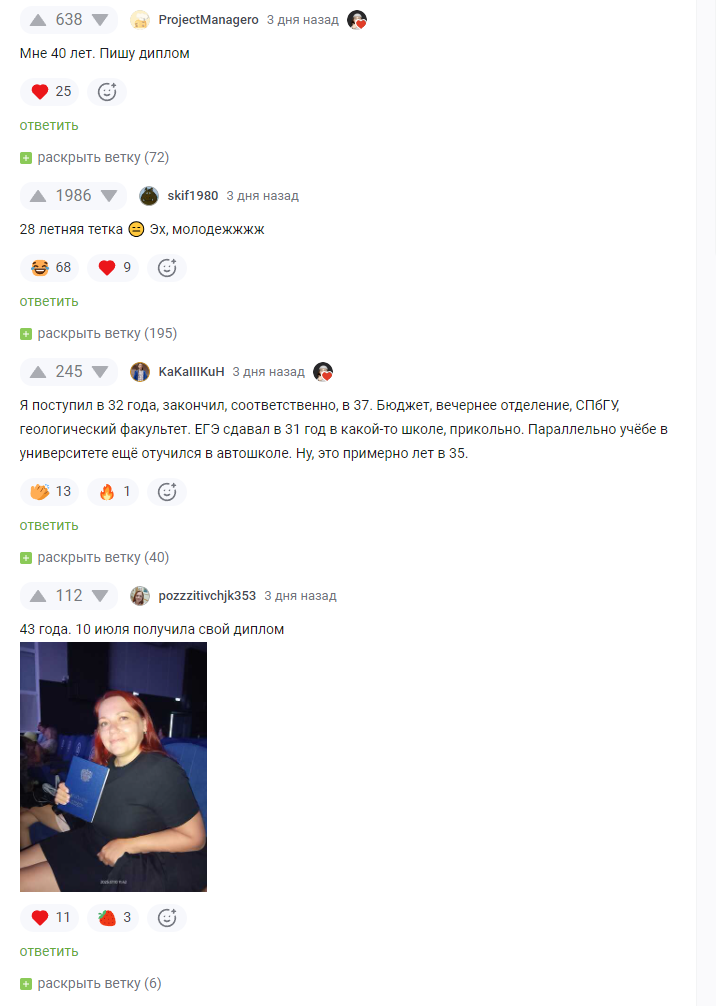Toggle heart reaction with 25 likes
This screenshot has width=716, height=1006.
click(x=50, y=92)
